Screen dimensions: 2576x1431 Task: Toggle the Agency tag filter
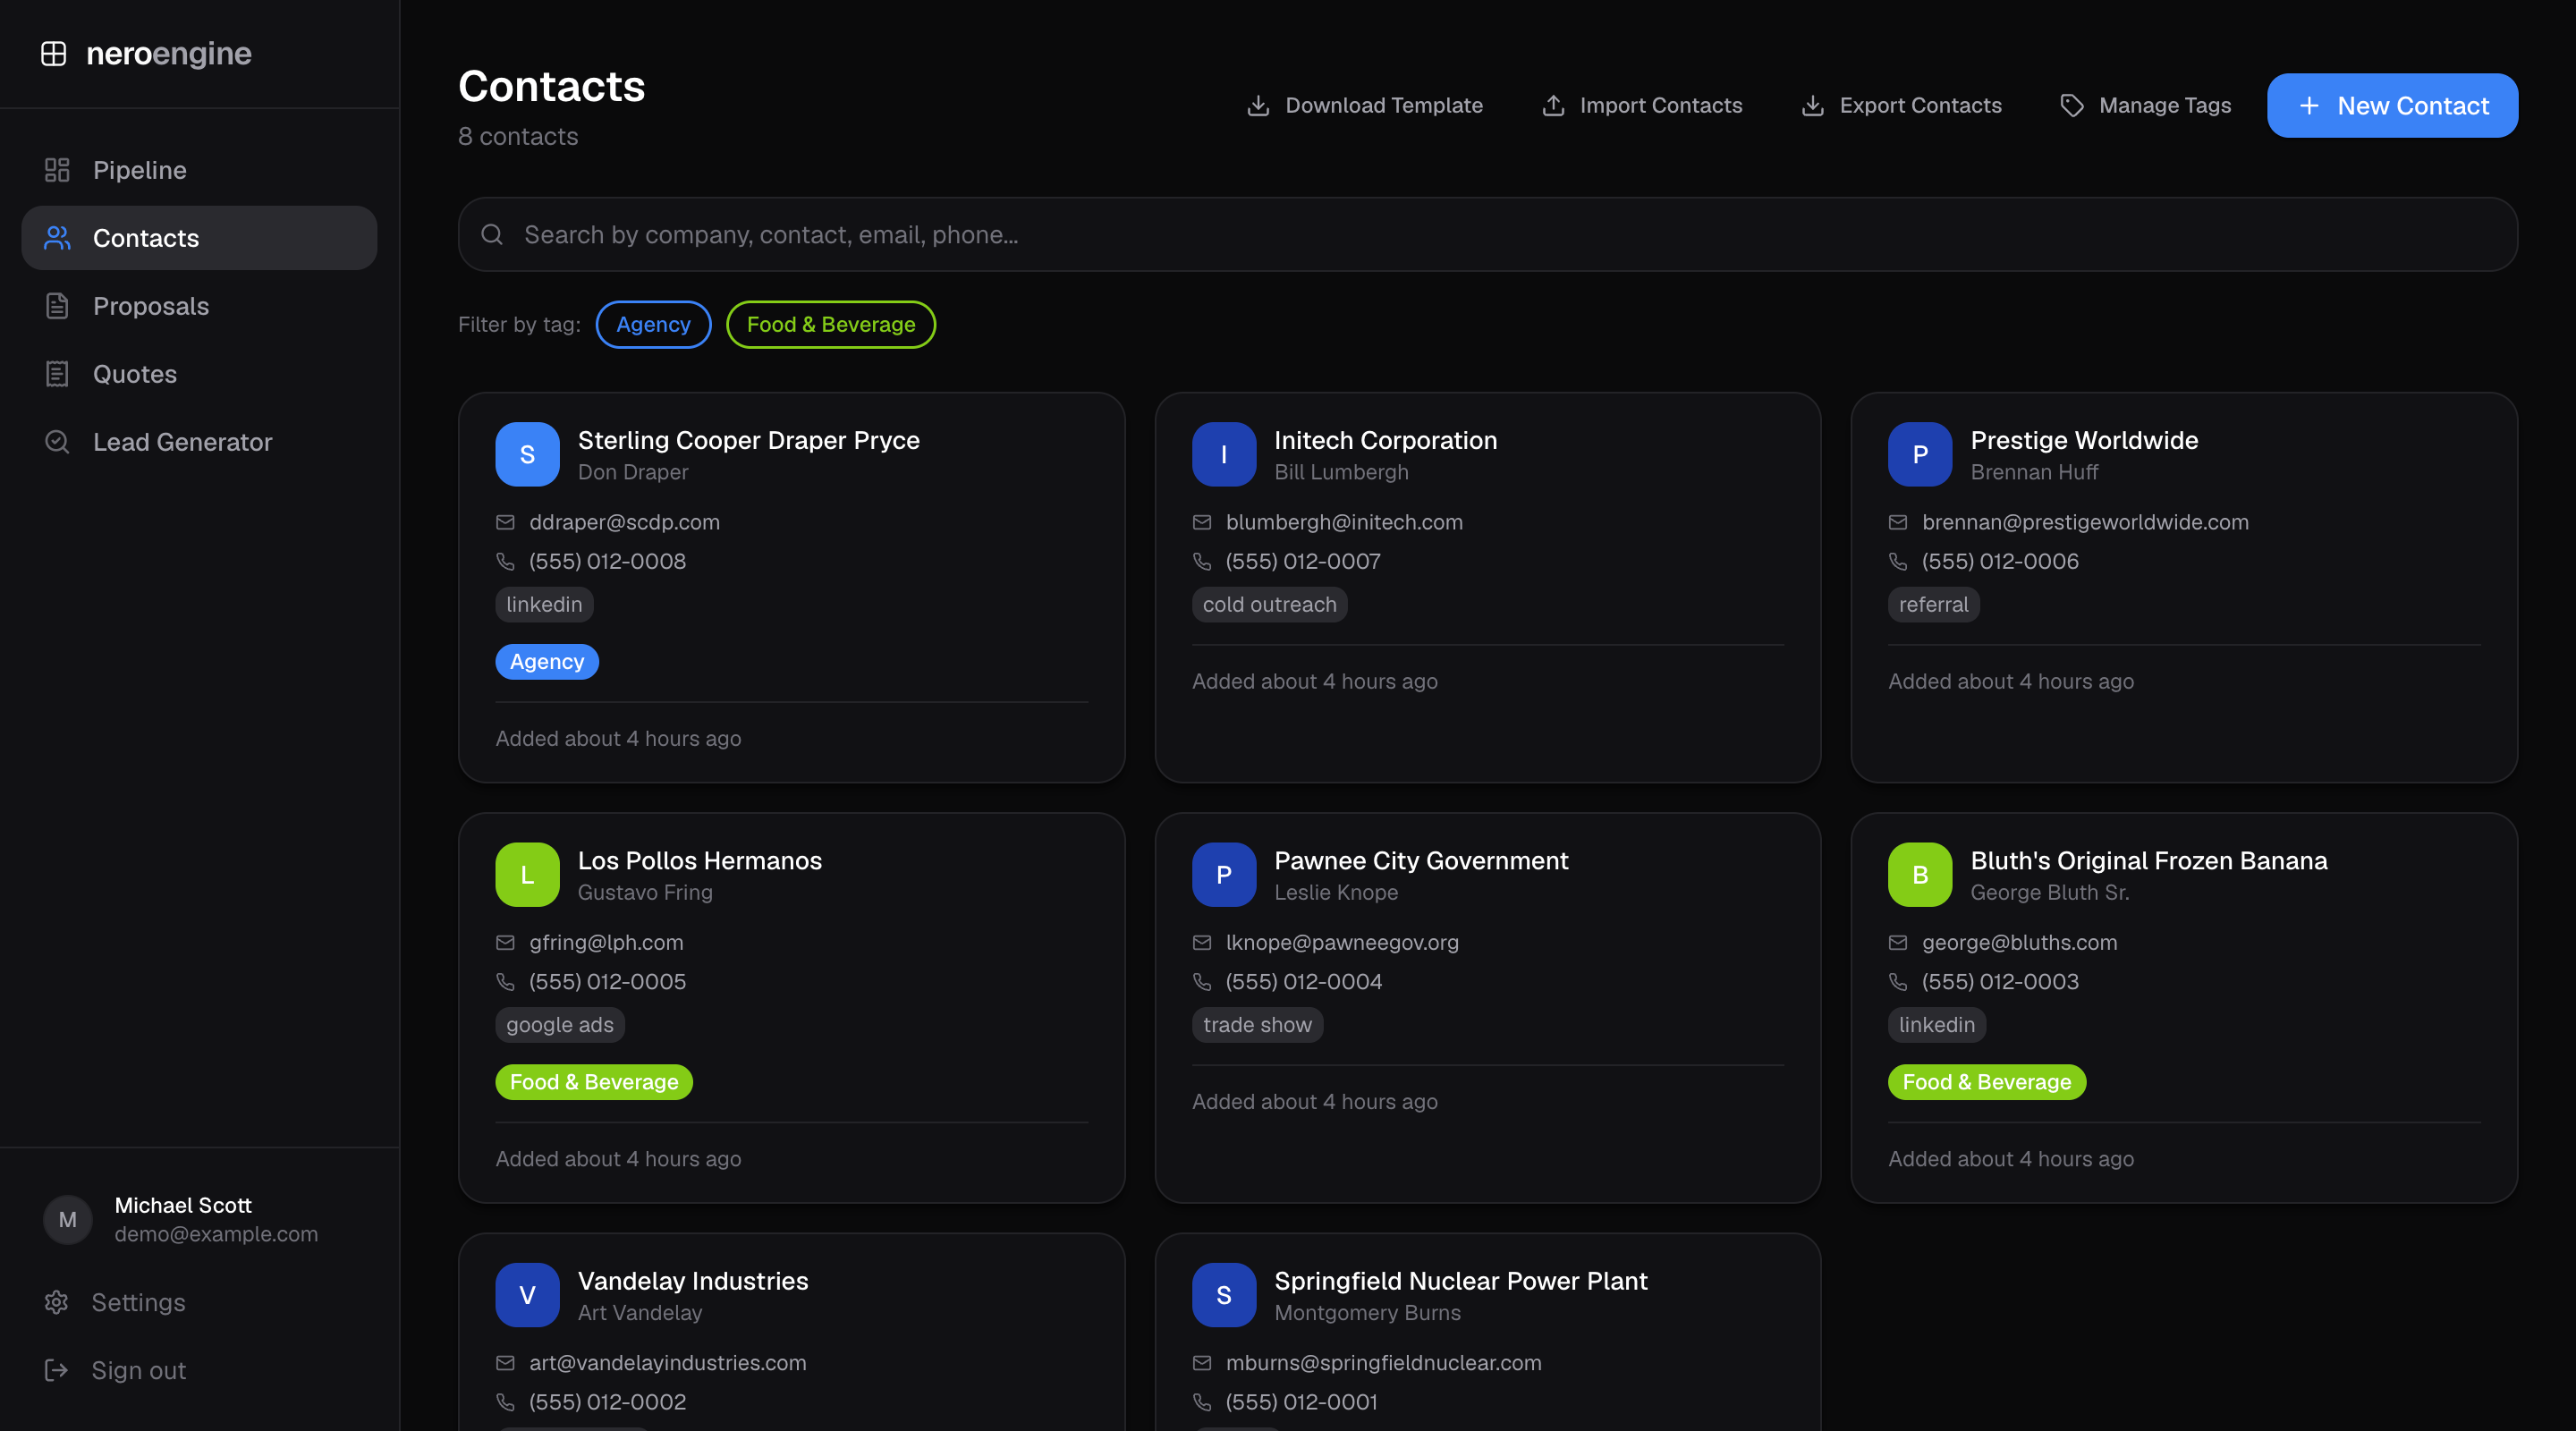point(653,324)
